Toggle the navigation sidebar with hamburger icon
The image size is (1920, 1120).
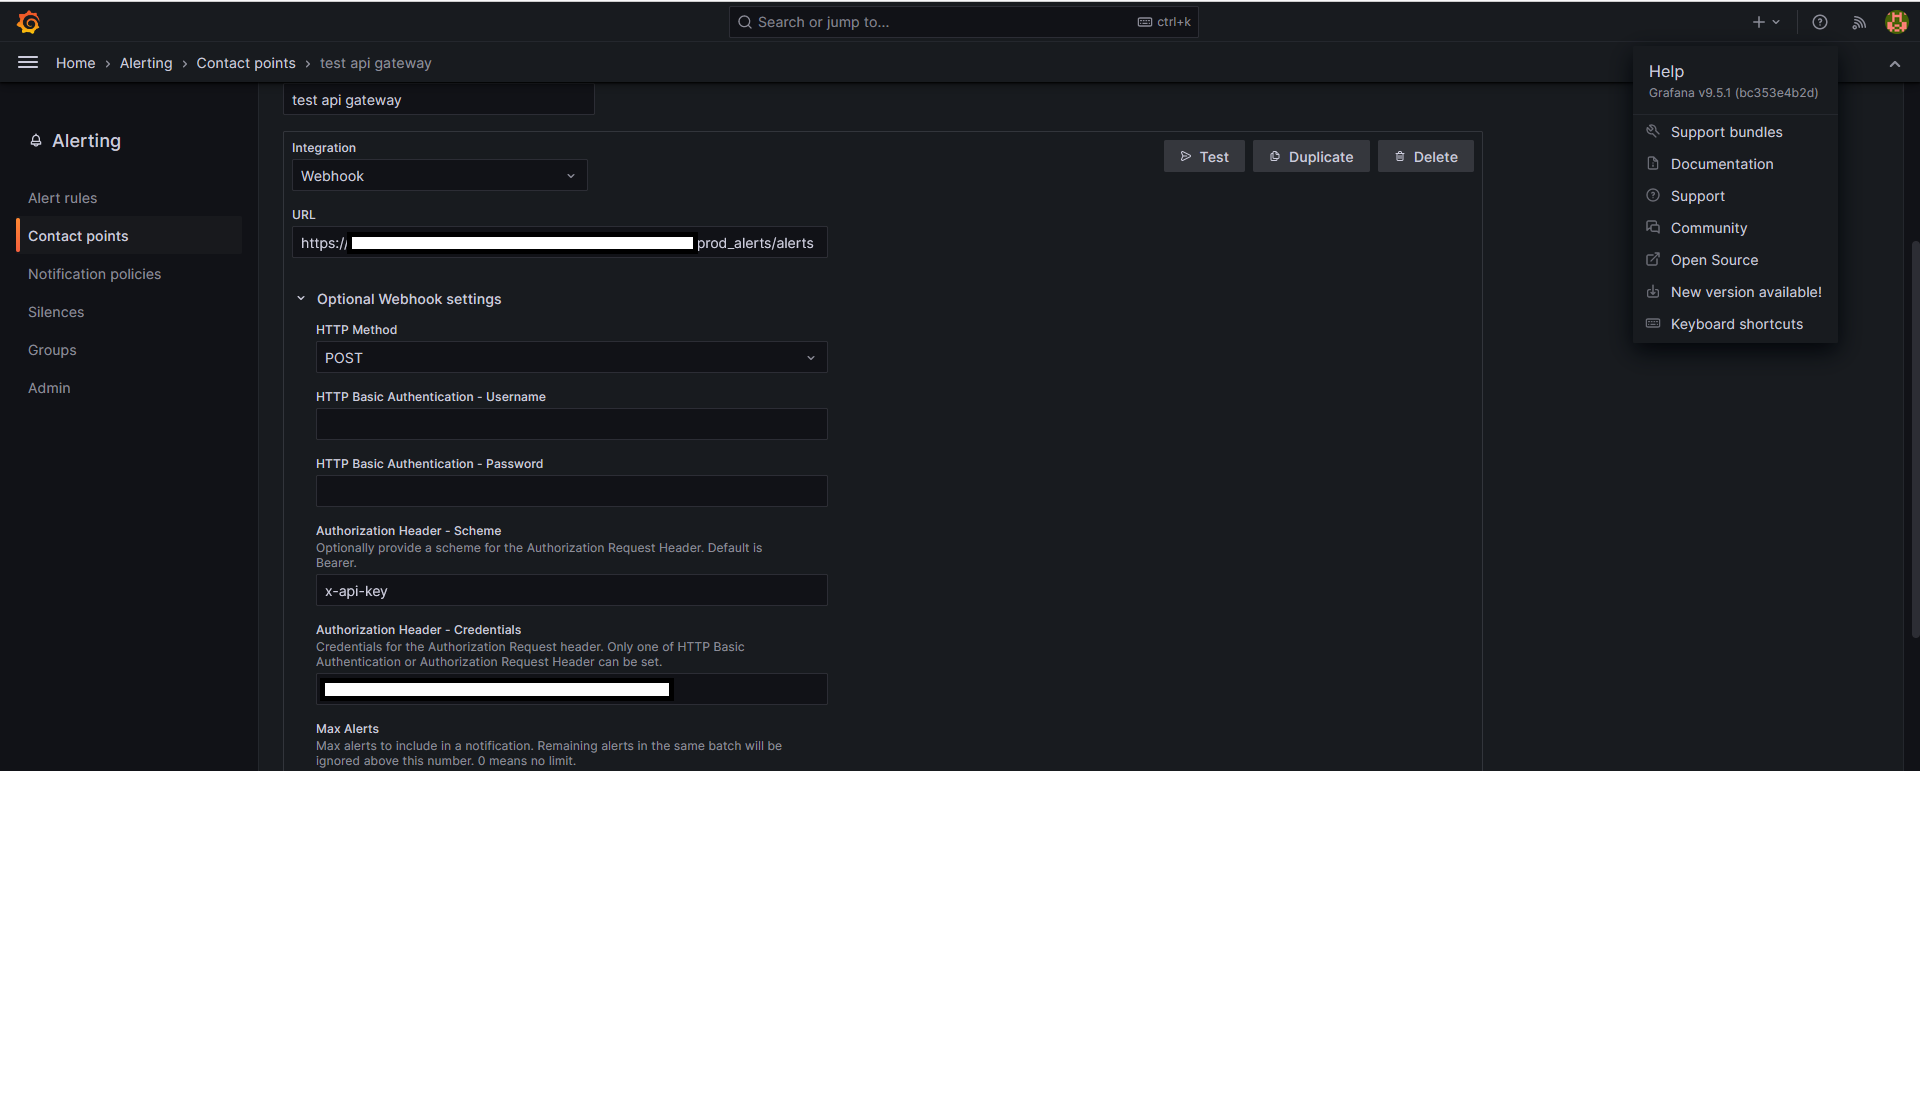point(27,62)
